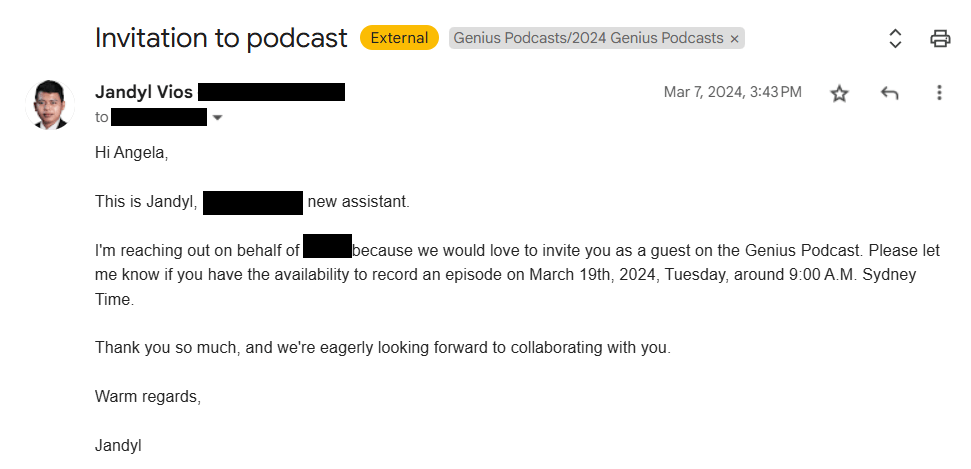Open the three-dot more options menu
This screenshot has height=469, width=971.
[939, 93]
